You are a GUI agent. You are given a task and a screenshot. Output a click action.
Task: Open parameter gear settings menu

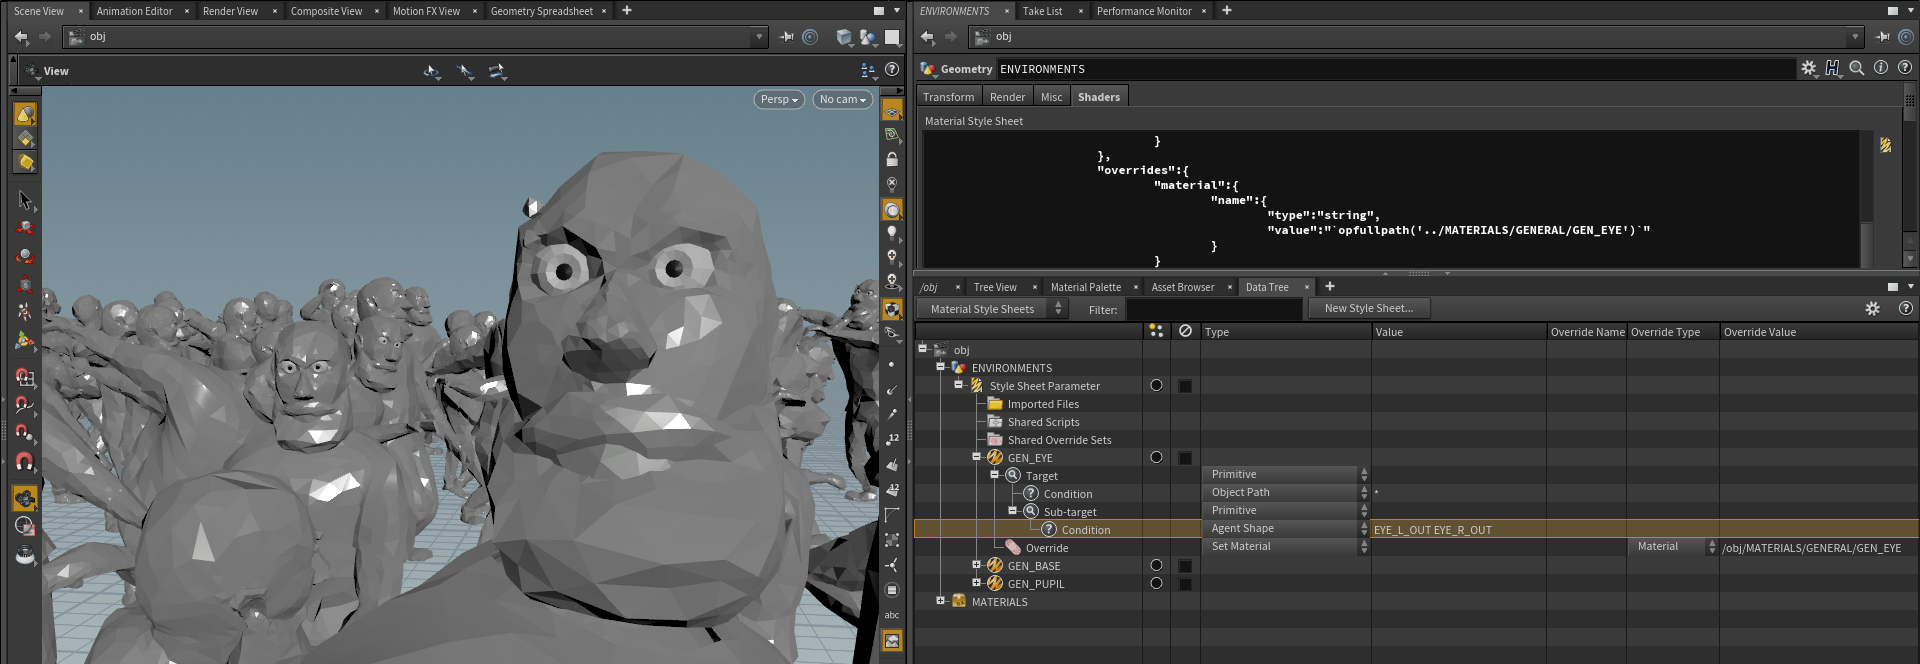click(x=1809, y=68)
